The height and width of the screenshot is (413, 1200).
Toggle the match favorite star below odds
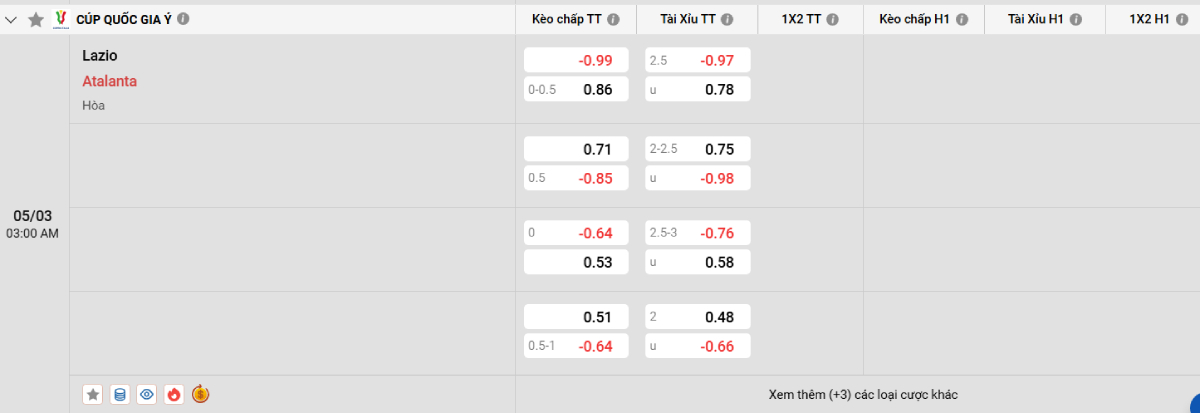coord(93,394)
